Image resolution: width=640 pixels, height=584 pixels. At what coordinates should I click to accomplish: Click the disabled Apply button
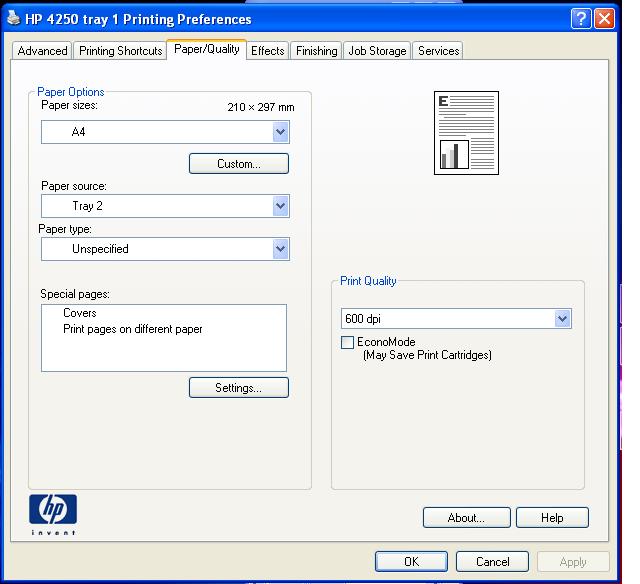click(573, 562)
